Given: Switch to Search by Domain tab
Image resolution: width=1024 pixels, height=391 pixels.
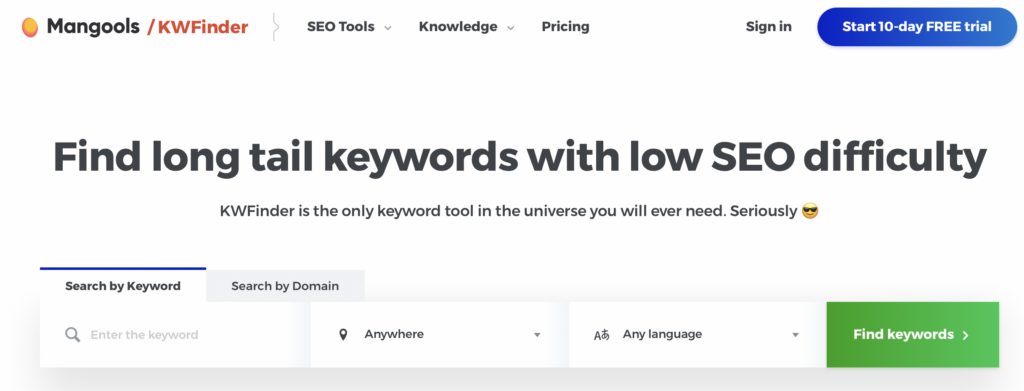Looking at the screenshot, I should click(x=285, y=286).
